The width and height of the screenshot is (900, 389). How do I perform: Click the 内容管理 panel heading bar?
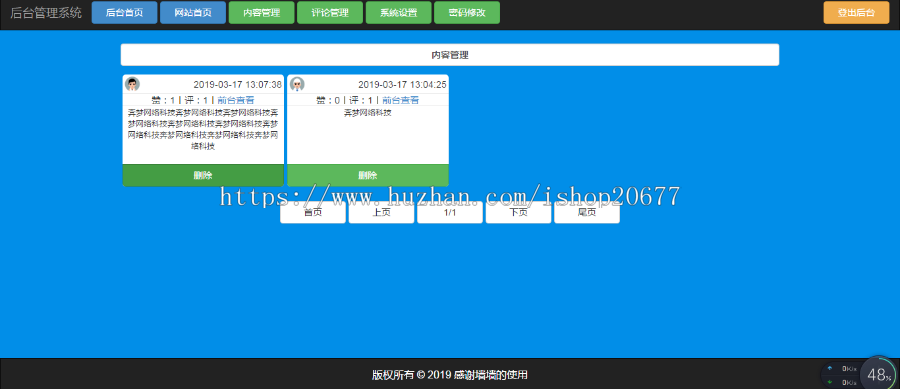(x=450, y=55)
